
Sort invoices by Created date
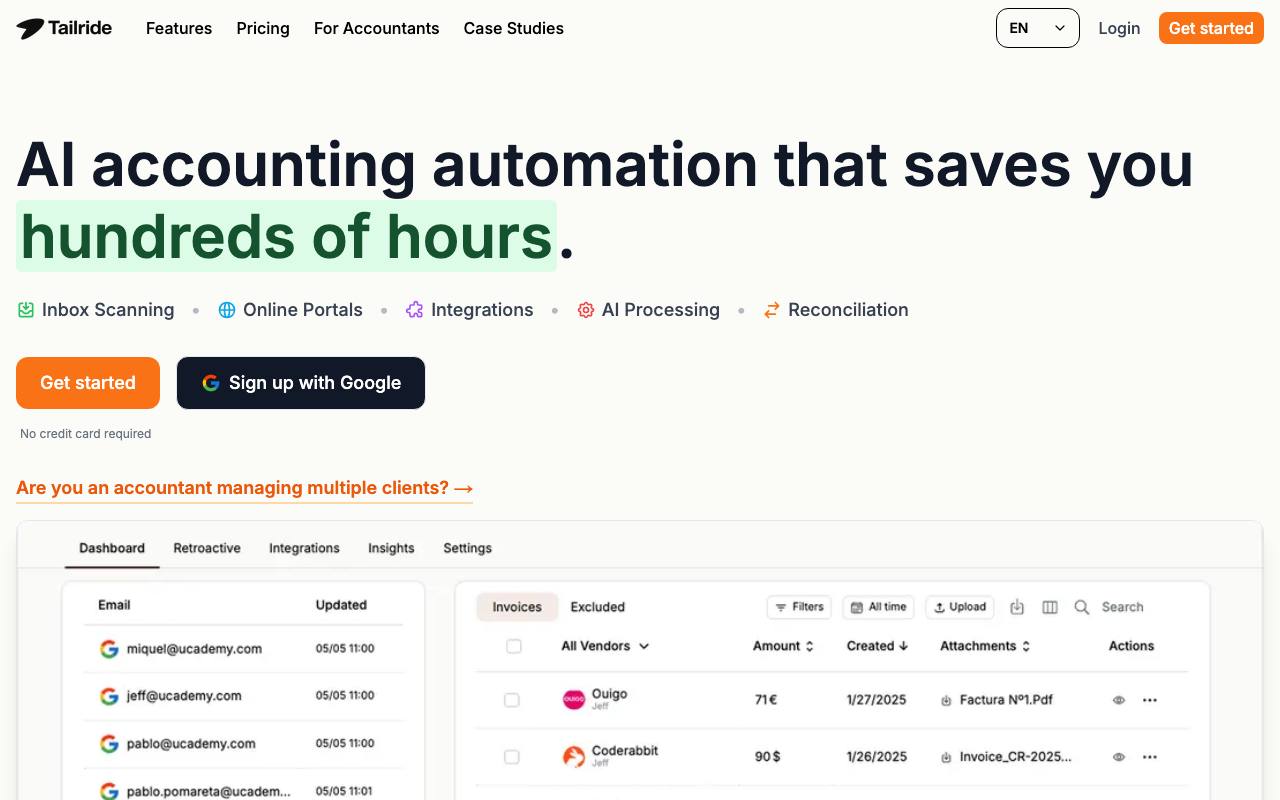coord(877,646)
